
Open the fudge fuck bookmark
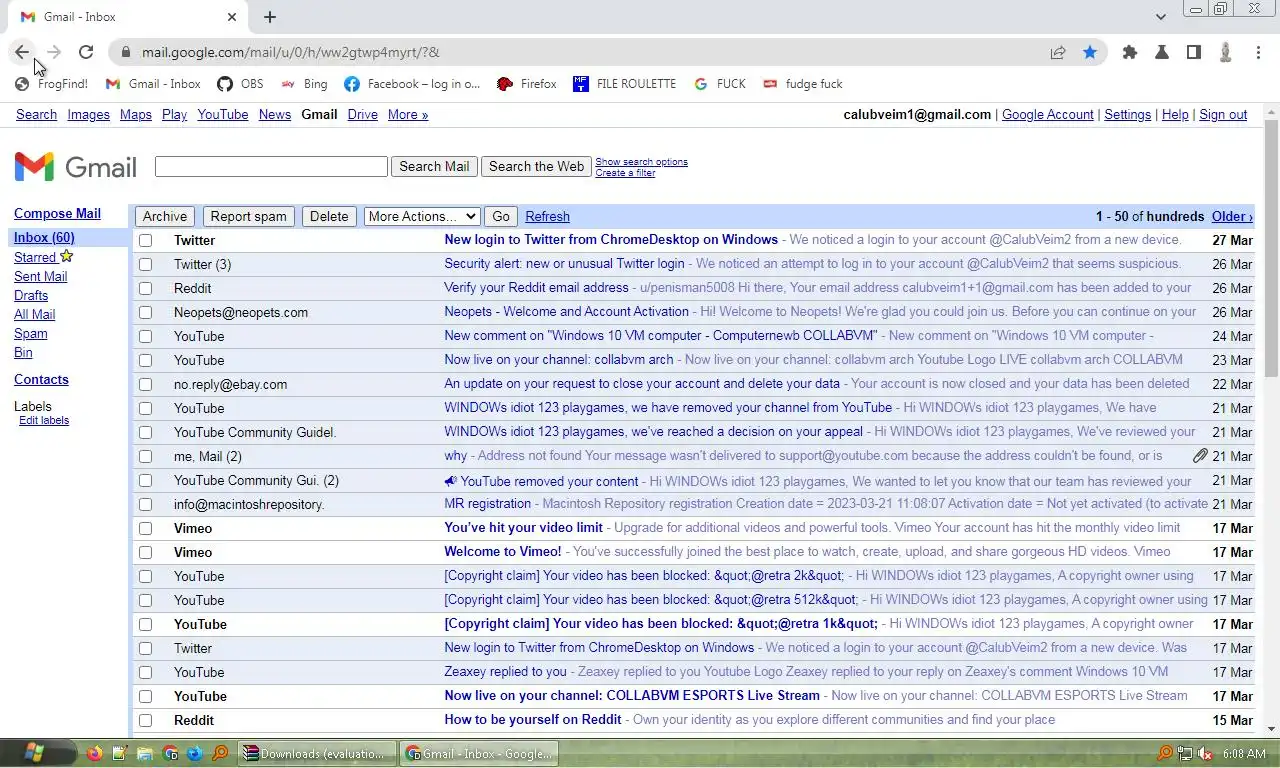click(803, 84)
